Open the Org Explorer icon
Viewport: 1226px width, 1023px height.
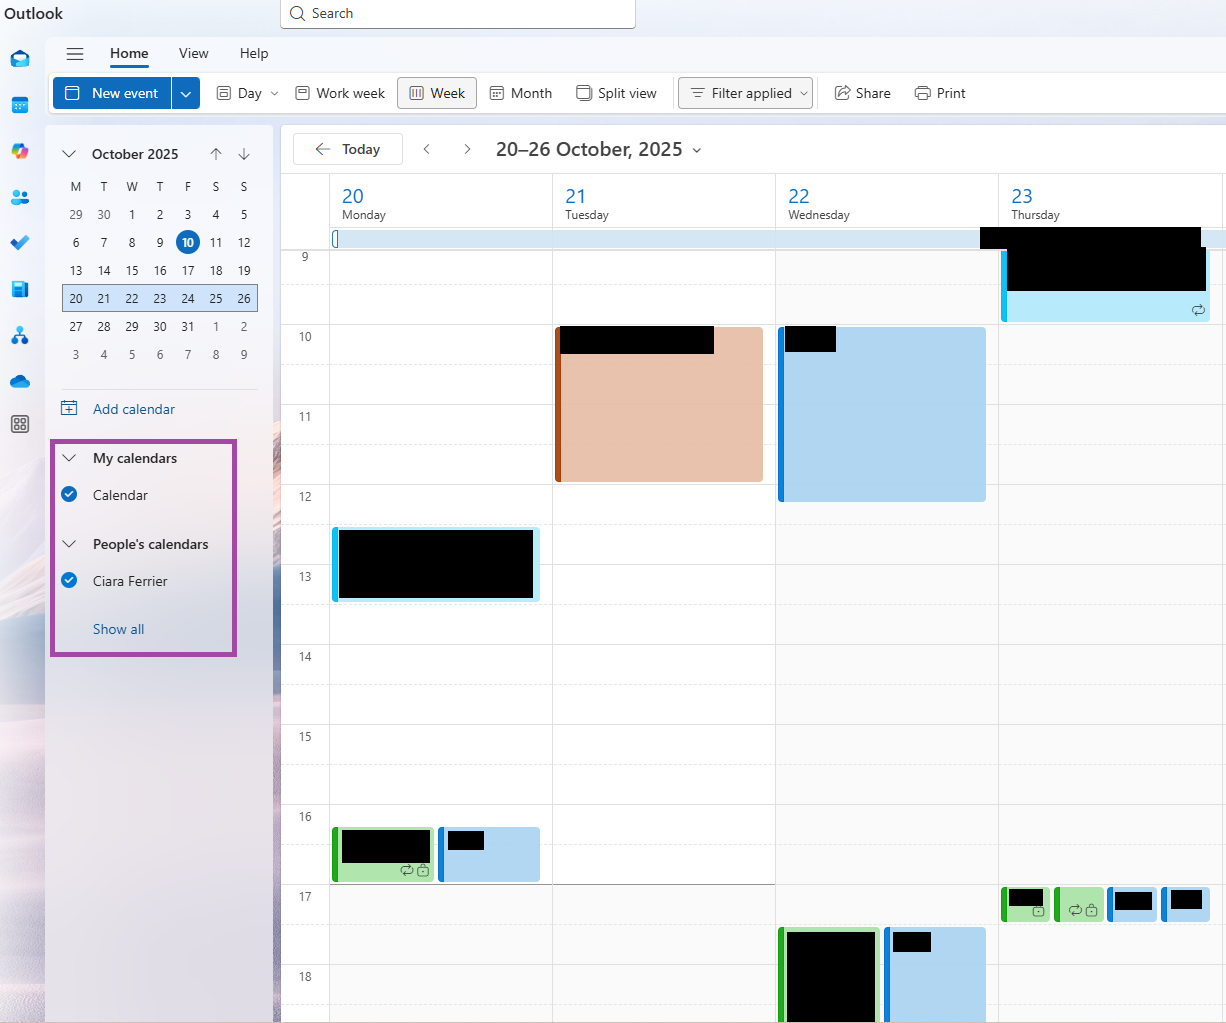tap(20, 335)
